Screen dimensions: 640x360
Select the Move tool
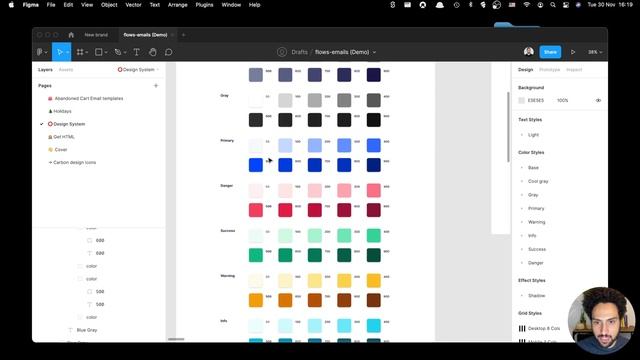[x=60, y=52]
